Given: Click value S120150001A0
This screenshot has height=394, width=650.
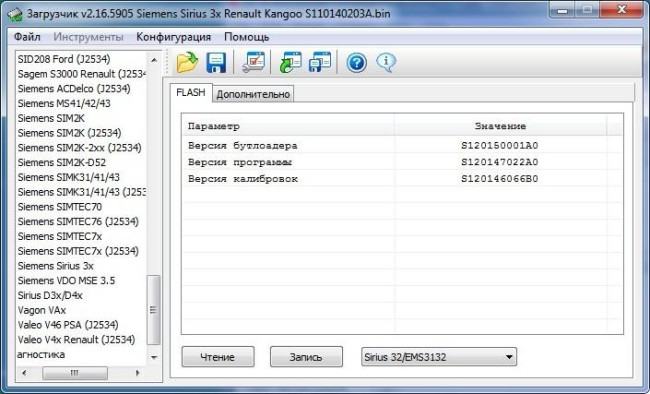Looking at the screenshot, I should 500,146.
